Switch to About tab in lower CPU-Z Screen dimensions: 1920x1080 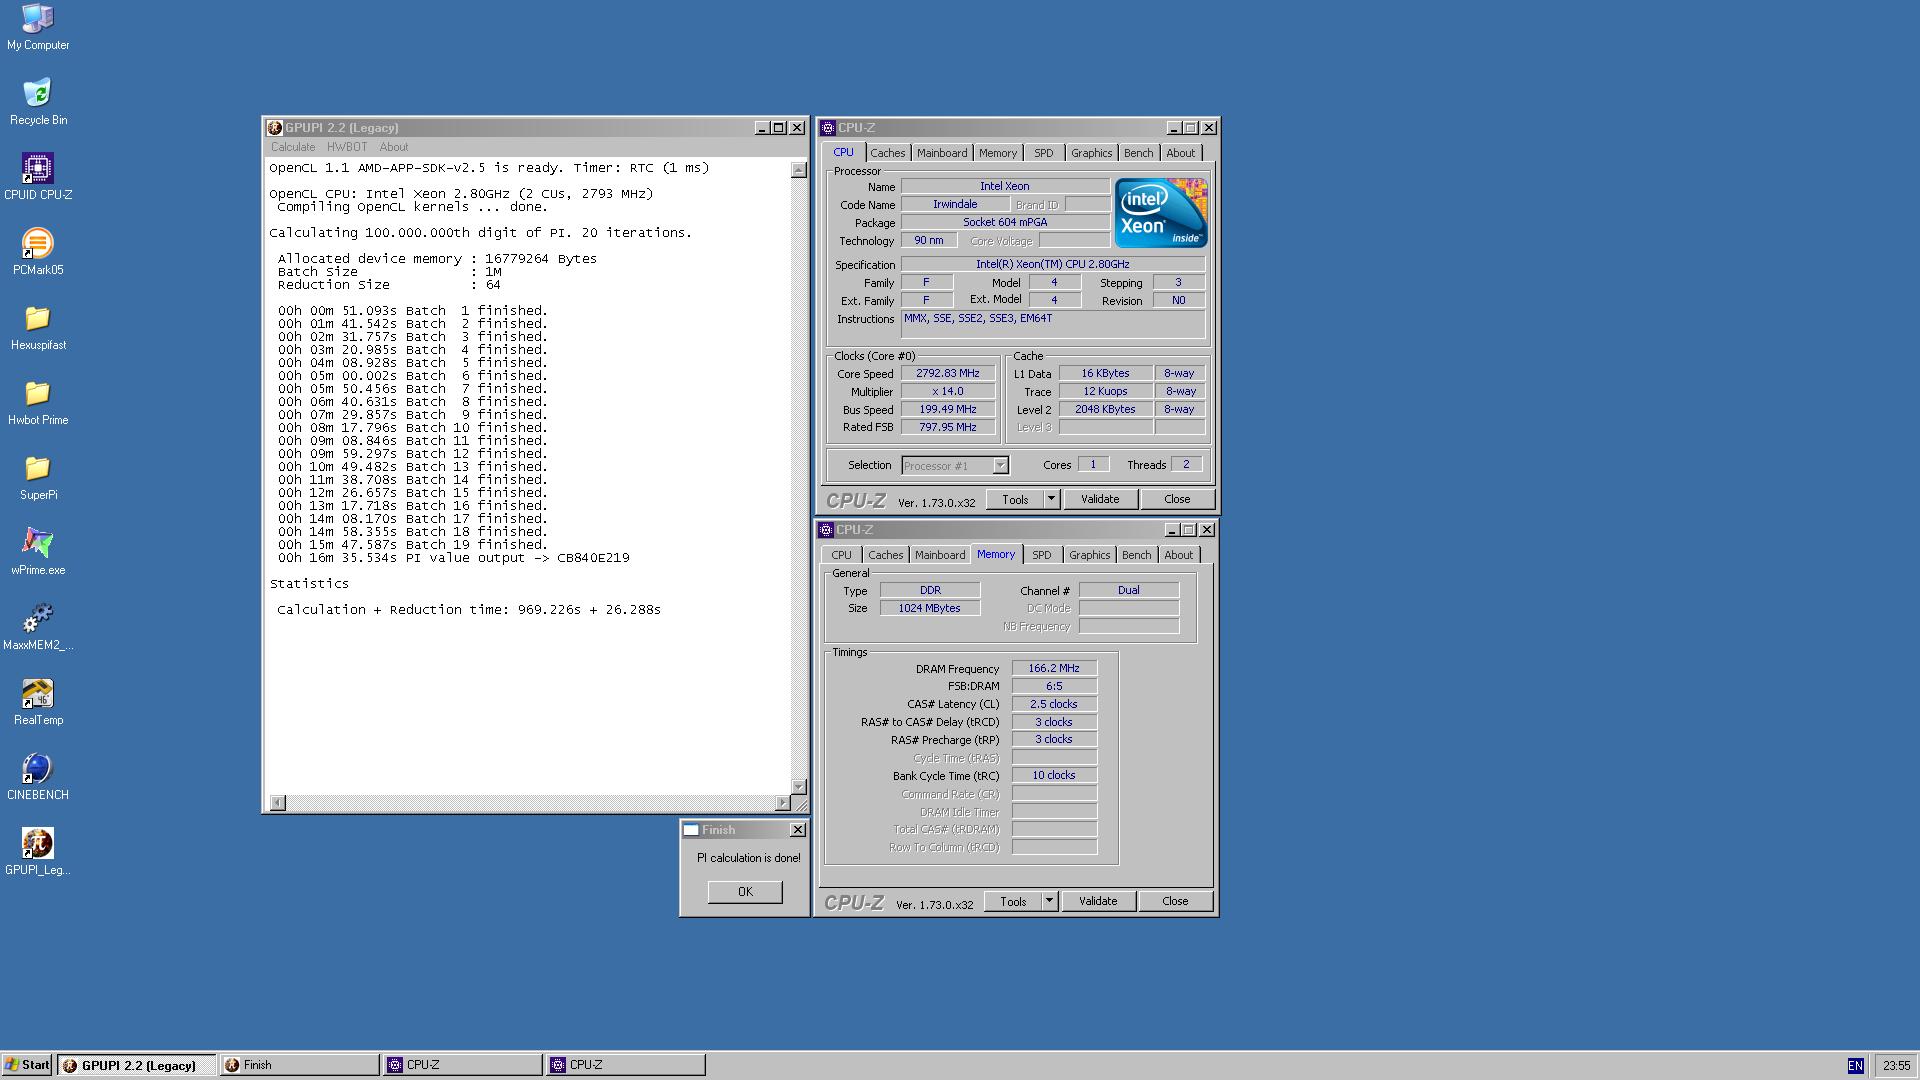[1178, 555]
